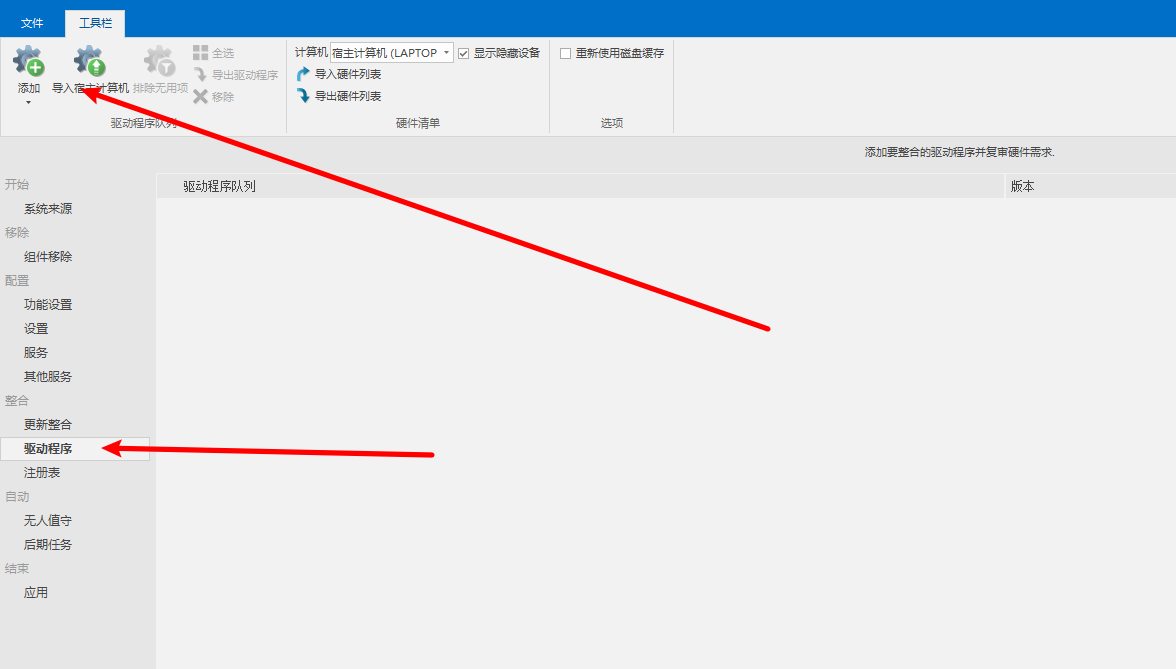Open the 文件 menu tab

[x=32, y=23]
